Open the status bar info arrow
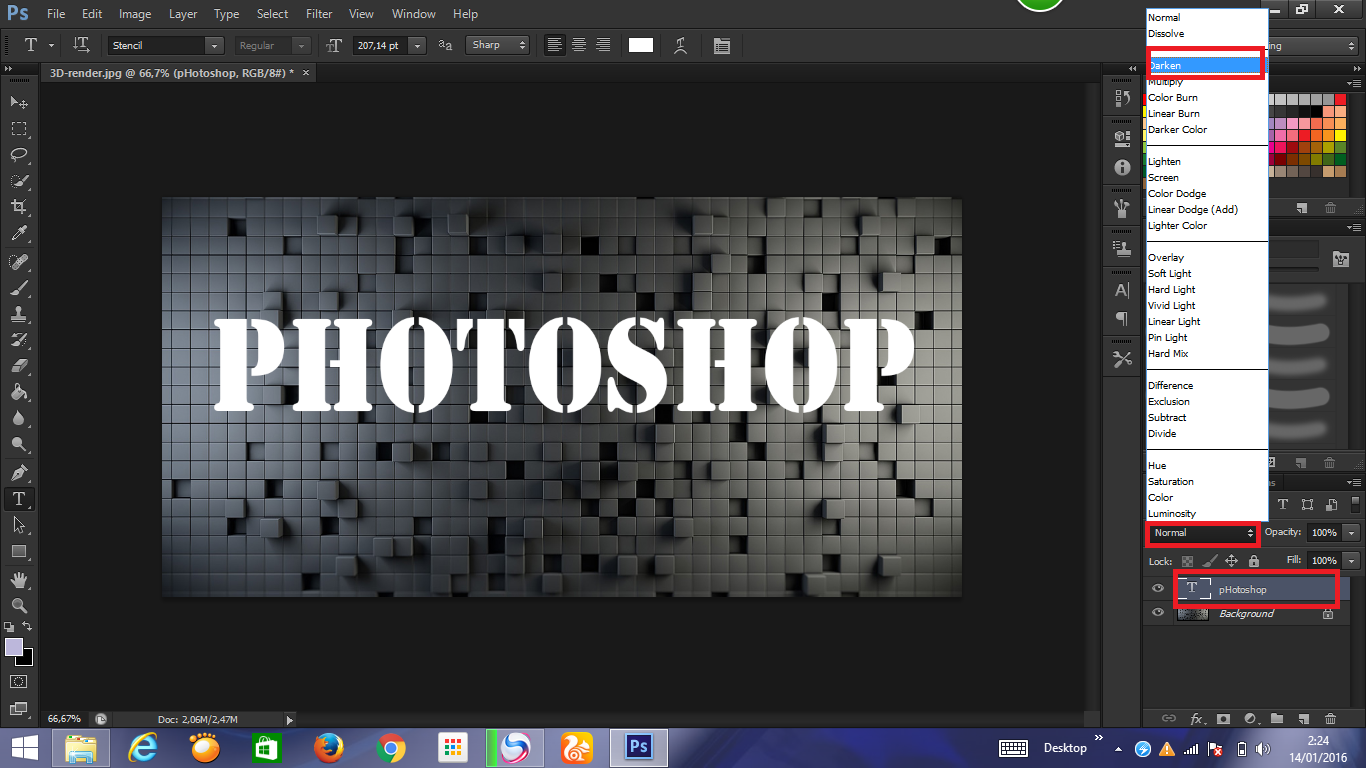Viewport: 1366px width, 768px height. tap(290, 719)
